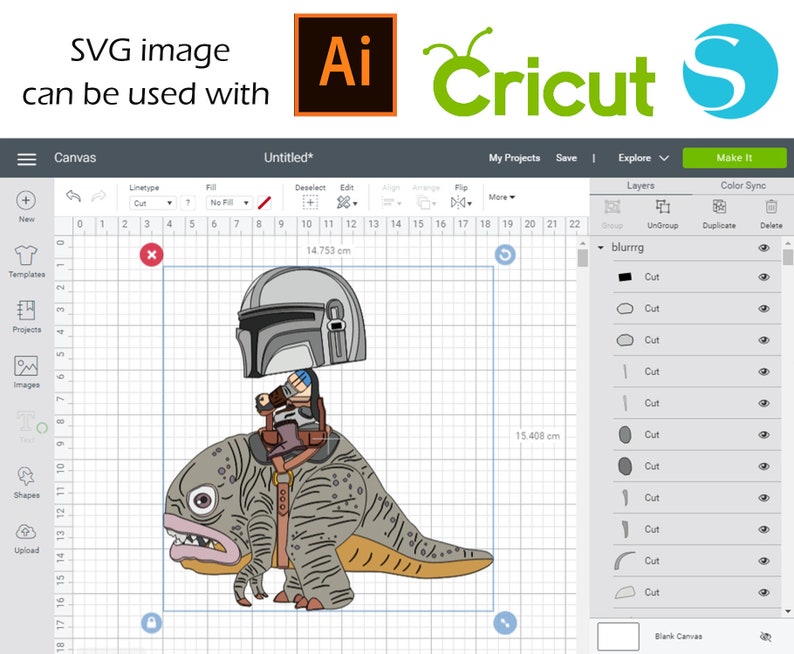Toggle visibility of curved arc Cut layer
794x654 pixels.
pyautogui.click(x=764, y=561)
